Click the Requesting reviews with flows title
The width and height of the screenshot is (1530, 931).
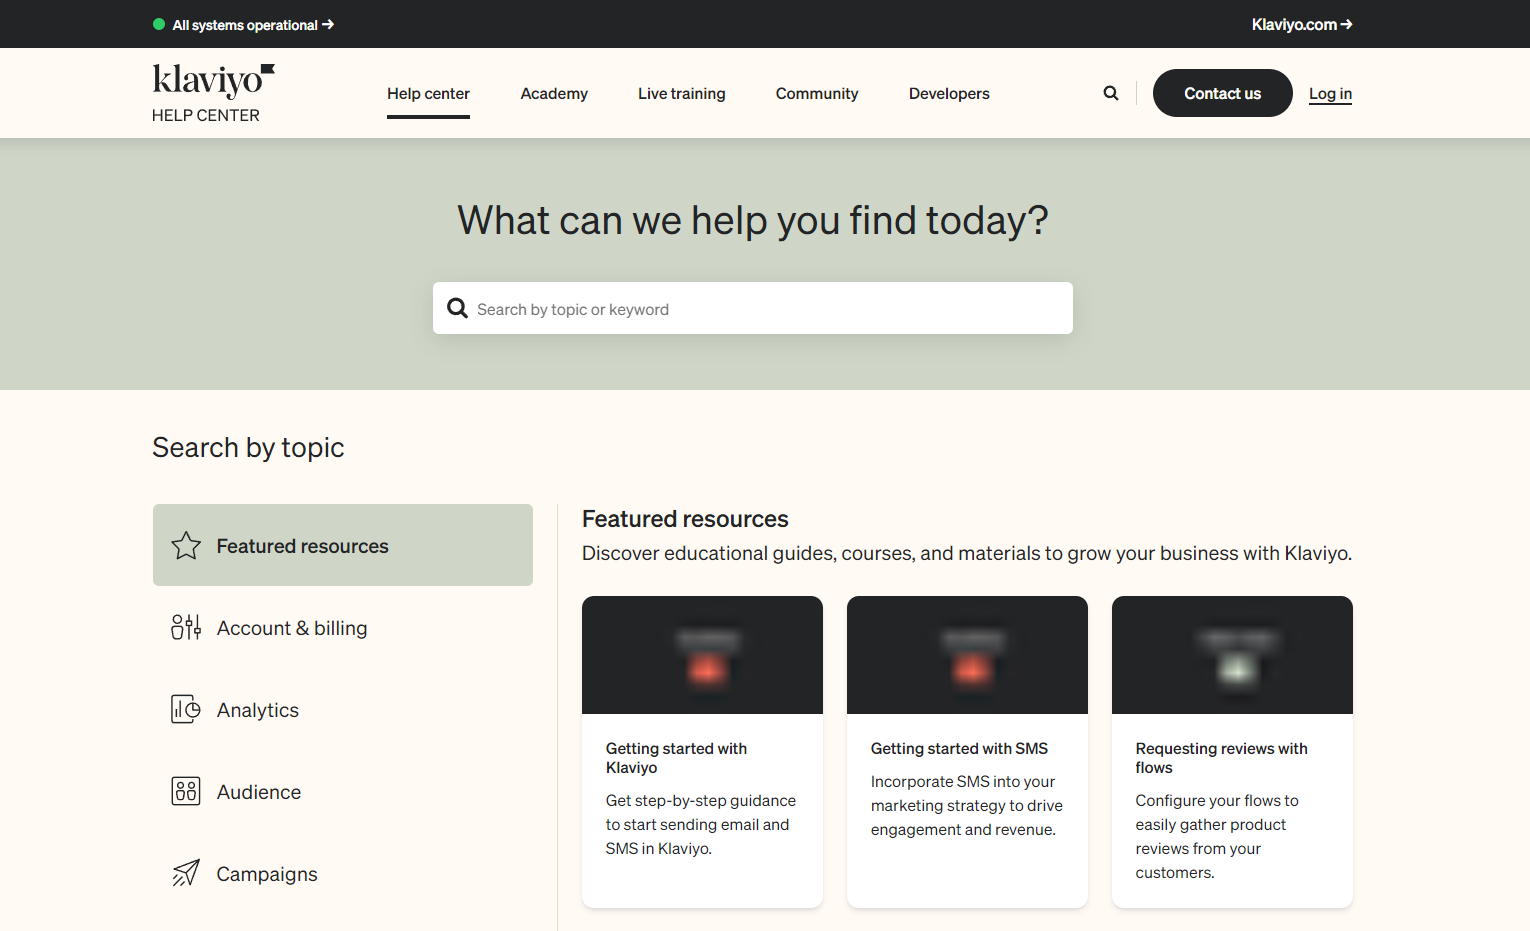coord(1221,758)
